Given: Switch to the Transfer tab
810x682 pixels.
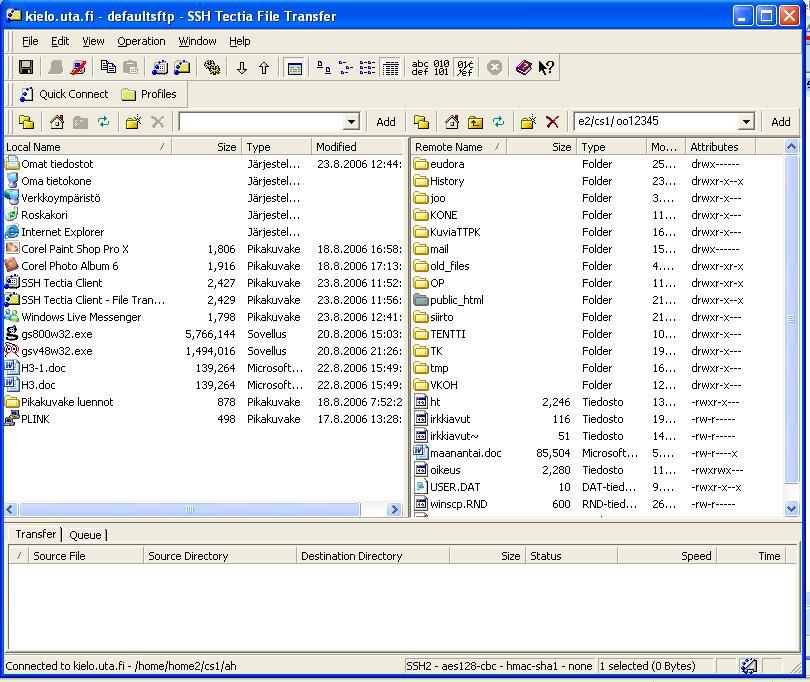Looking at the screenshot, I should coord(36,534).
